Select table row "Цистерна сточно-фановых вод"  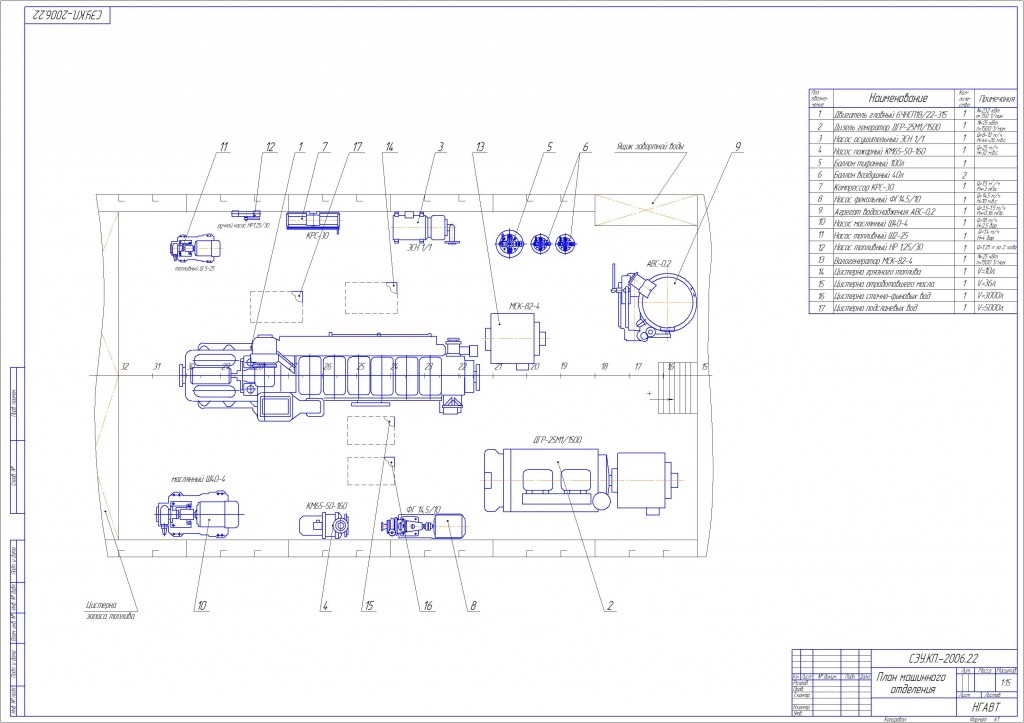pos(913,296)
